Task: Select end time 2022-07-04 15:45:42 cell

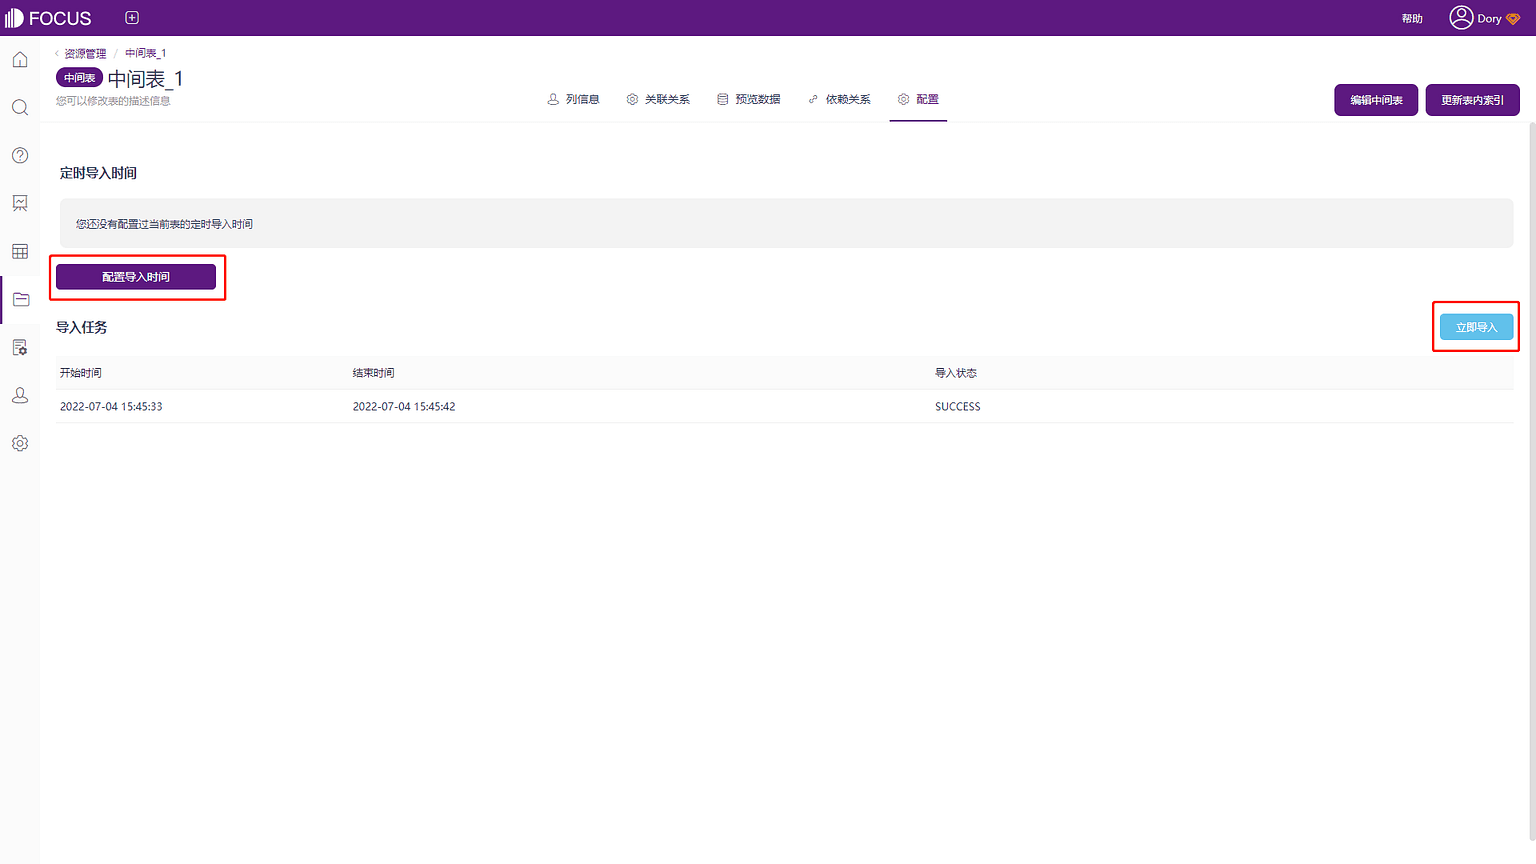Action: (404, 407)
